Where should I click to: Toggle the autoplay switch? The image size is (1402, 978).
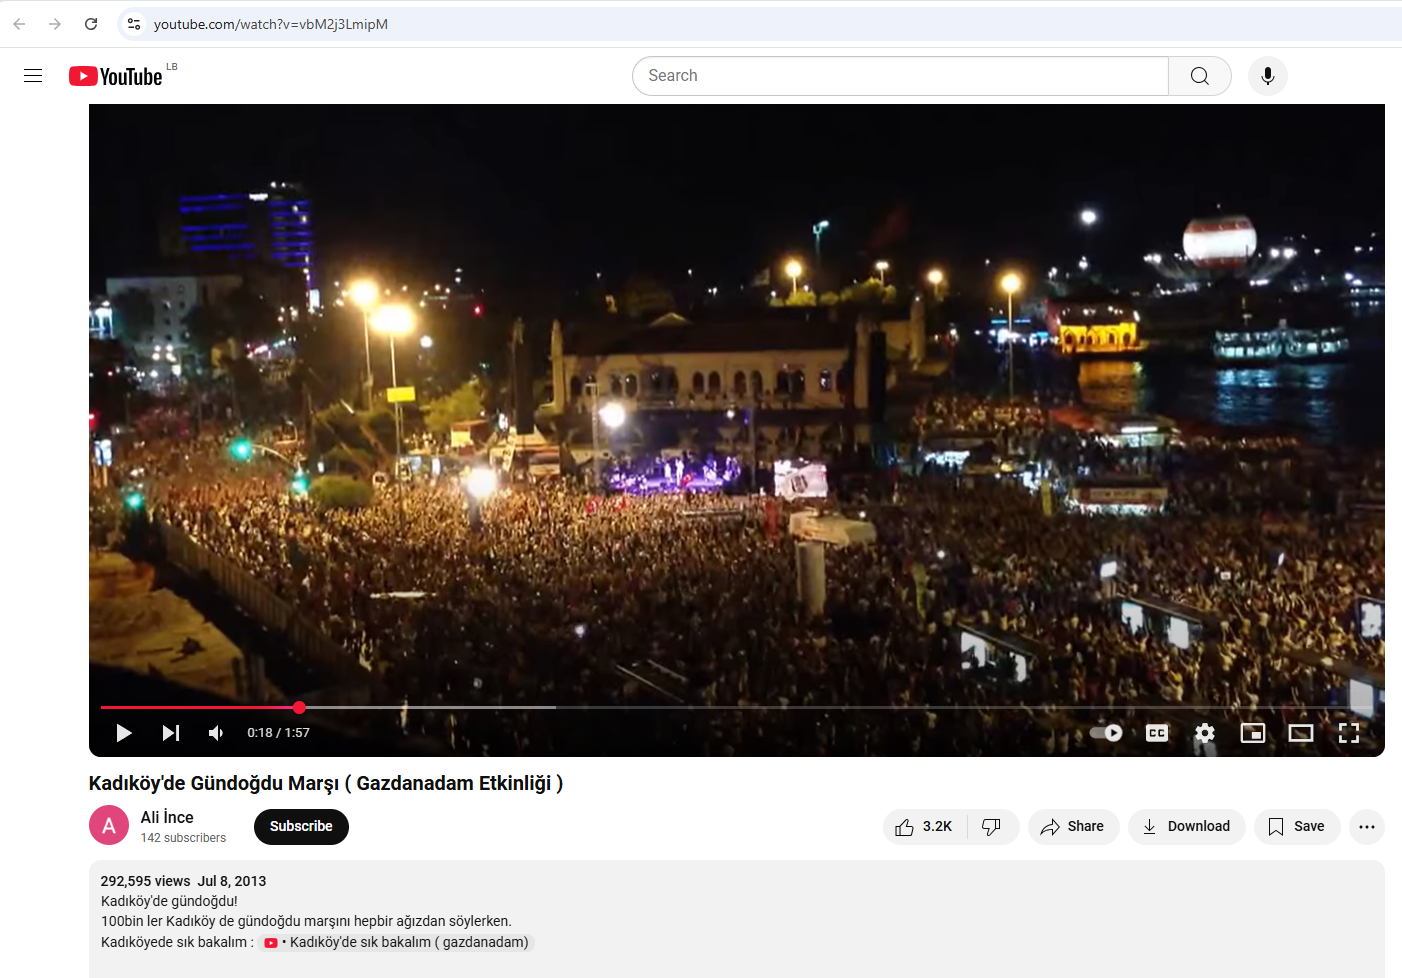pyautogui.click(x=1106, y=733)
